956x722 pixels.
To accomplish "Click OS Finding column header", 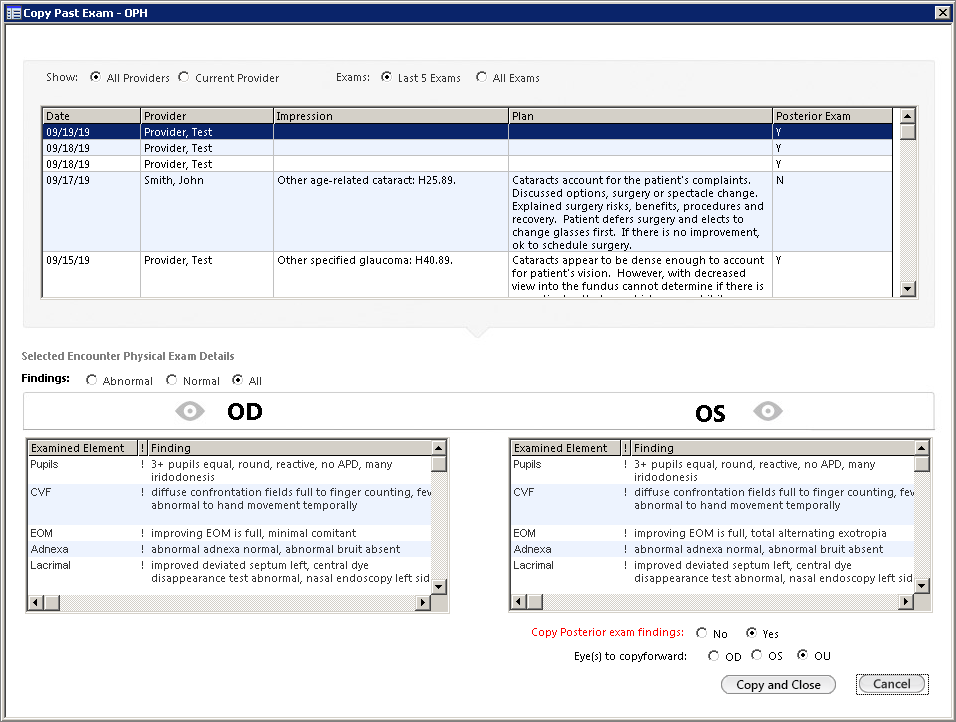I will (x=772, y=448).
